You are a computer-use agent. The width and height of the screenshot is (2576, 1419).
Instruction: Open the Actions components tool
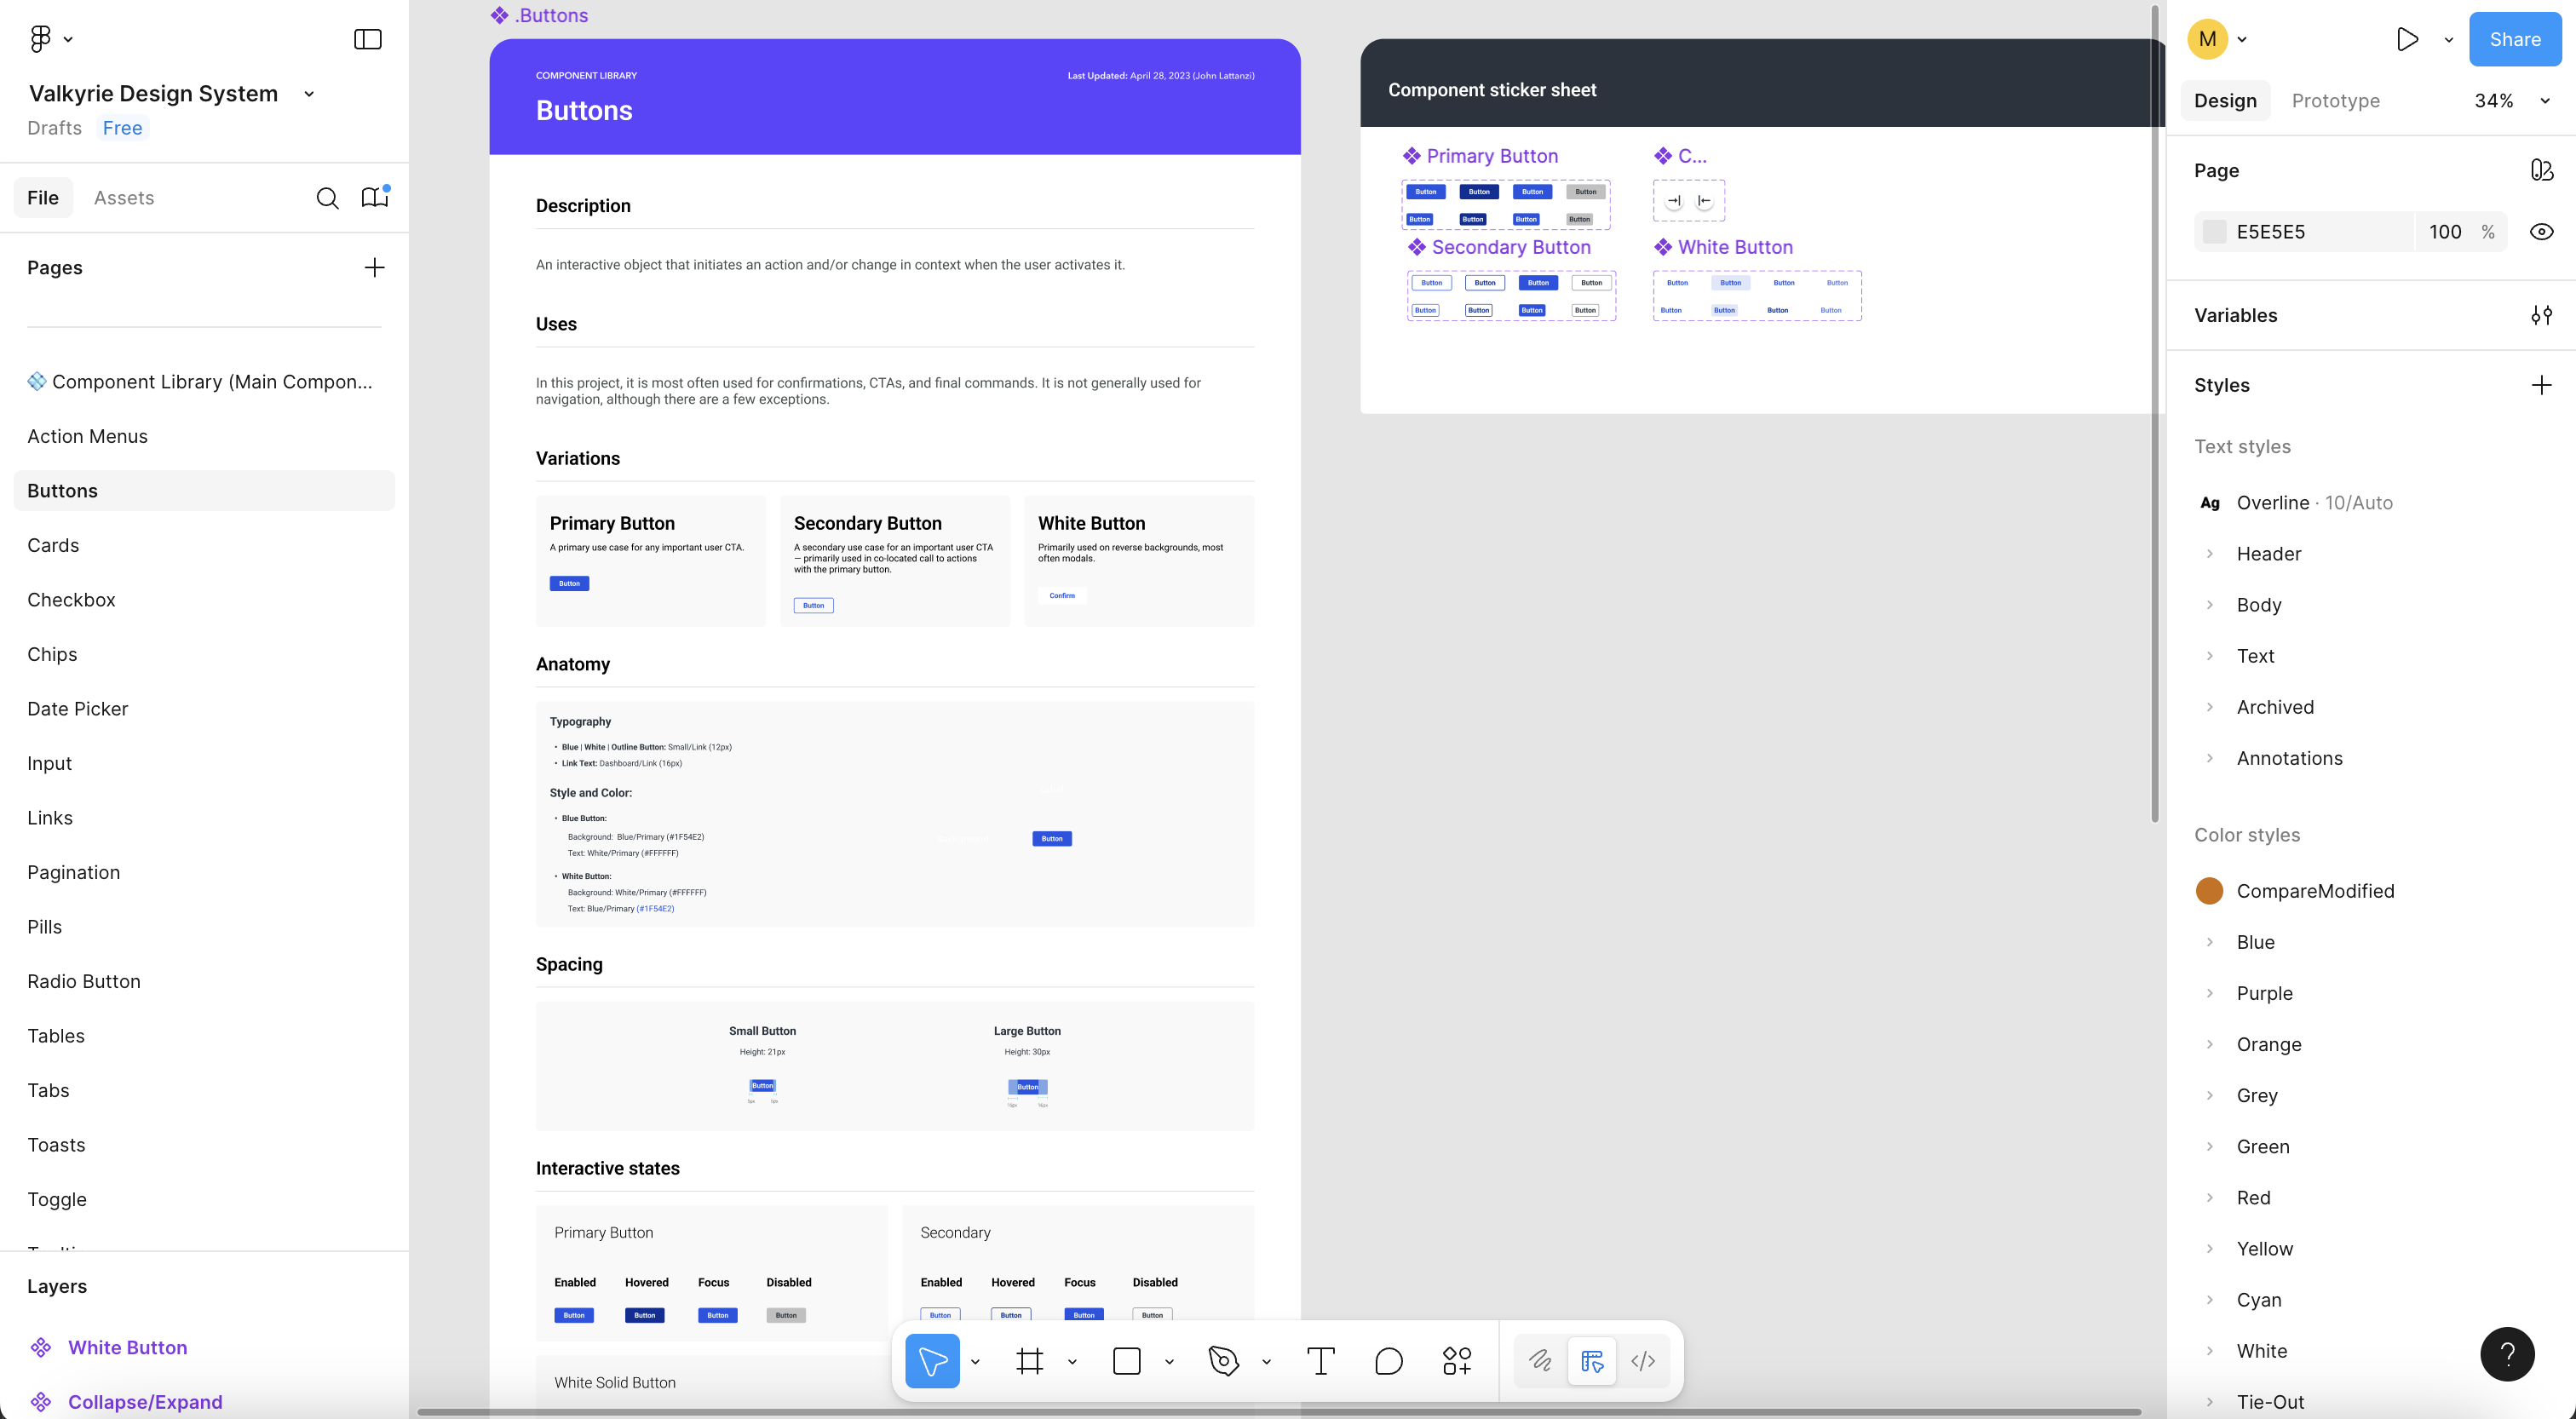point(1456,1361)
